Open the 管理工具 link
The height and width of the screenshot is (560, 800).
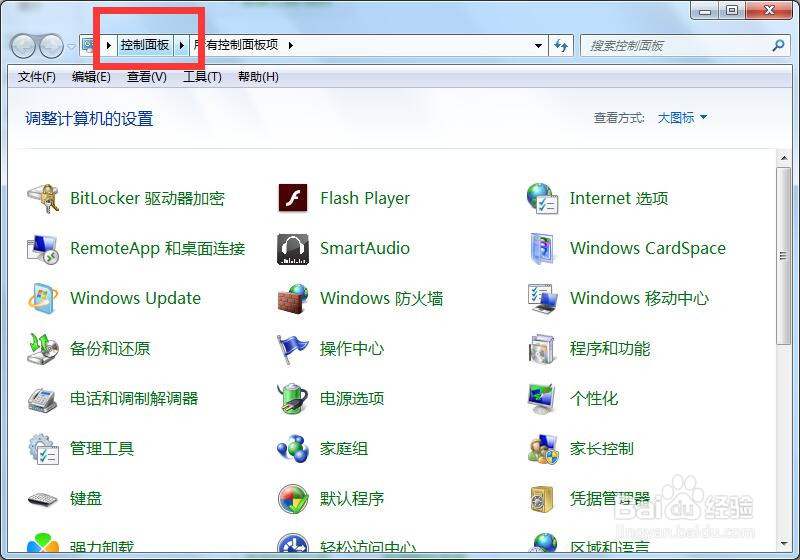click(x=102, y=449)
